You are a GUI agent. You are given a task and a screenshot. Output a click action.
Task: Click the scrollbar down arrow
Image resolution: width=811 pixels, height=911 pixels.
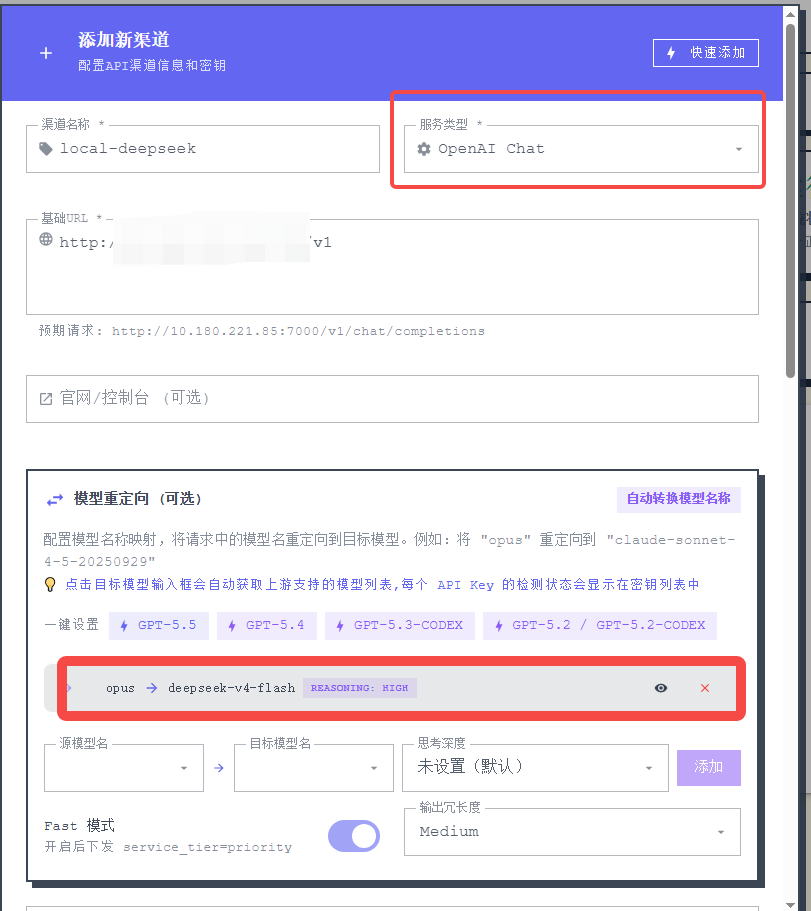tap(790, 905)
